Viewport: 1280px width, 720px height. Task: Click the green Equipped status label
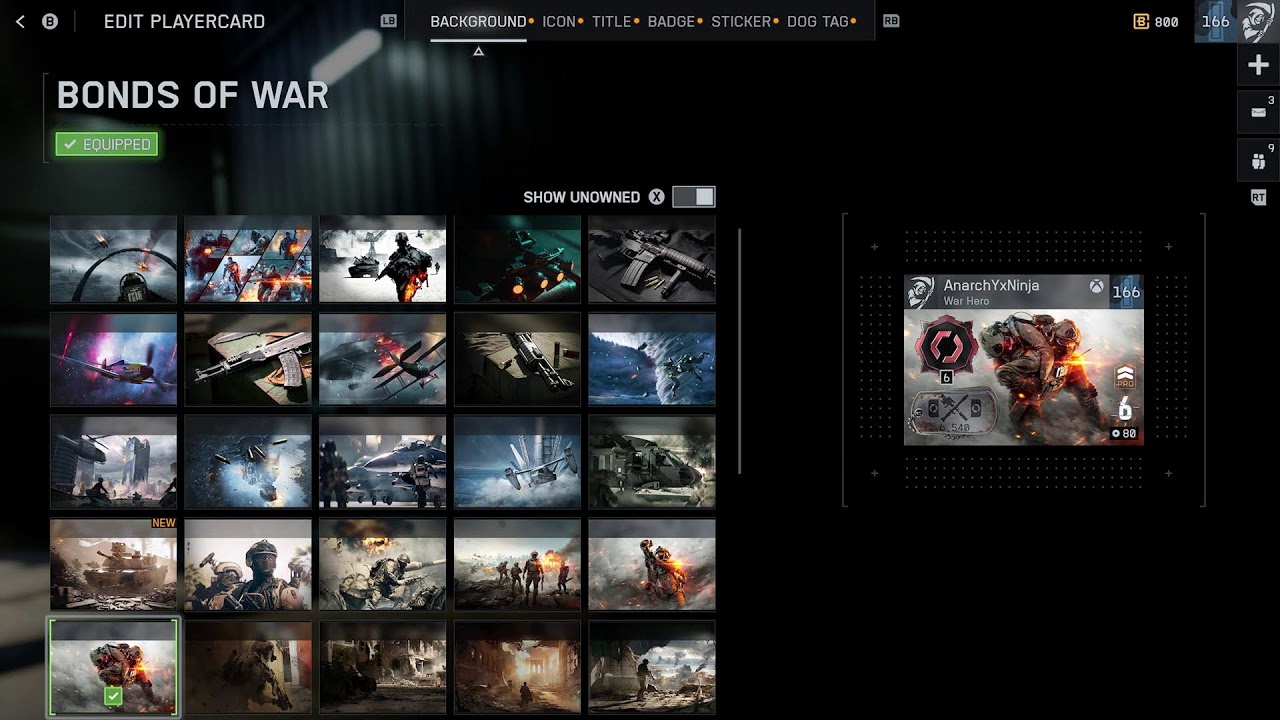tap(107, 145)
